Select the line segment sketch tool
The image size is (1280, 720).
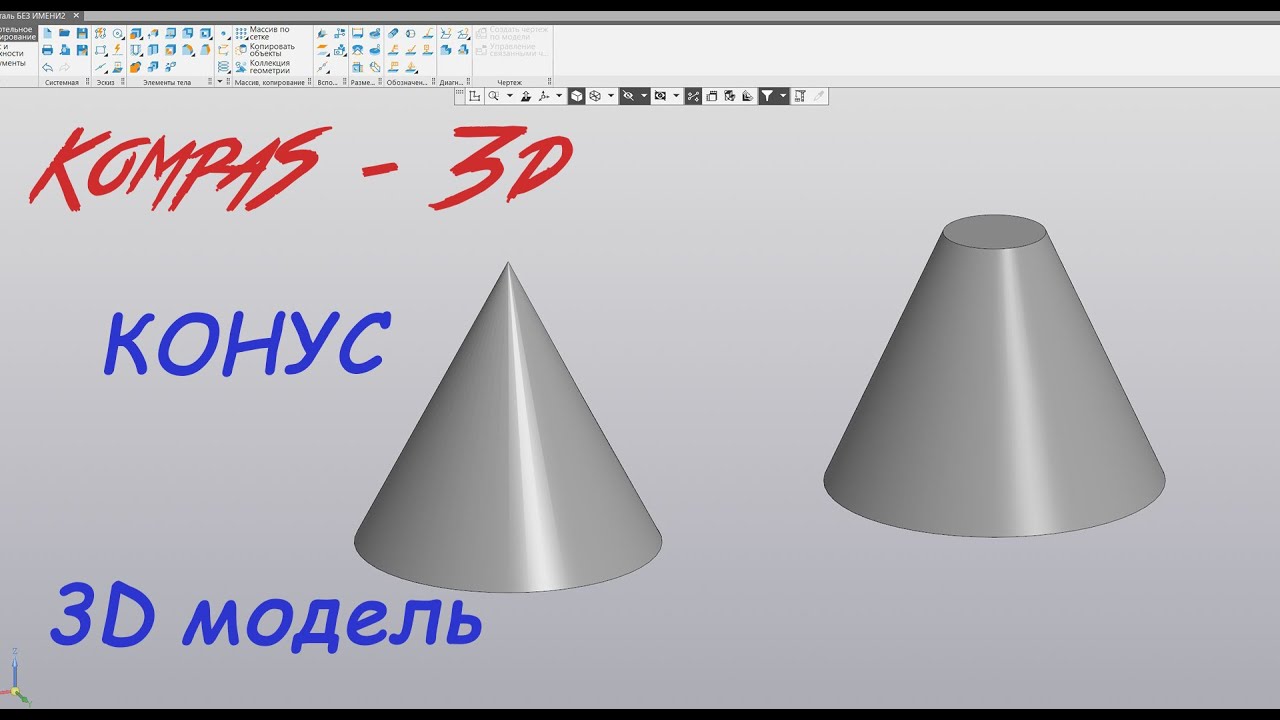pos(100,67)
